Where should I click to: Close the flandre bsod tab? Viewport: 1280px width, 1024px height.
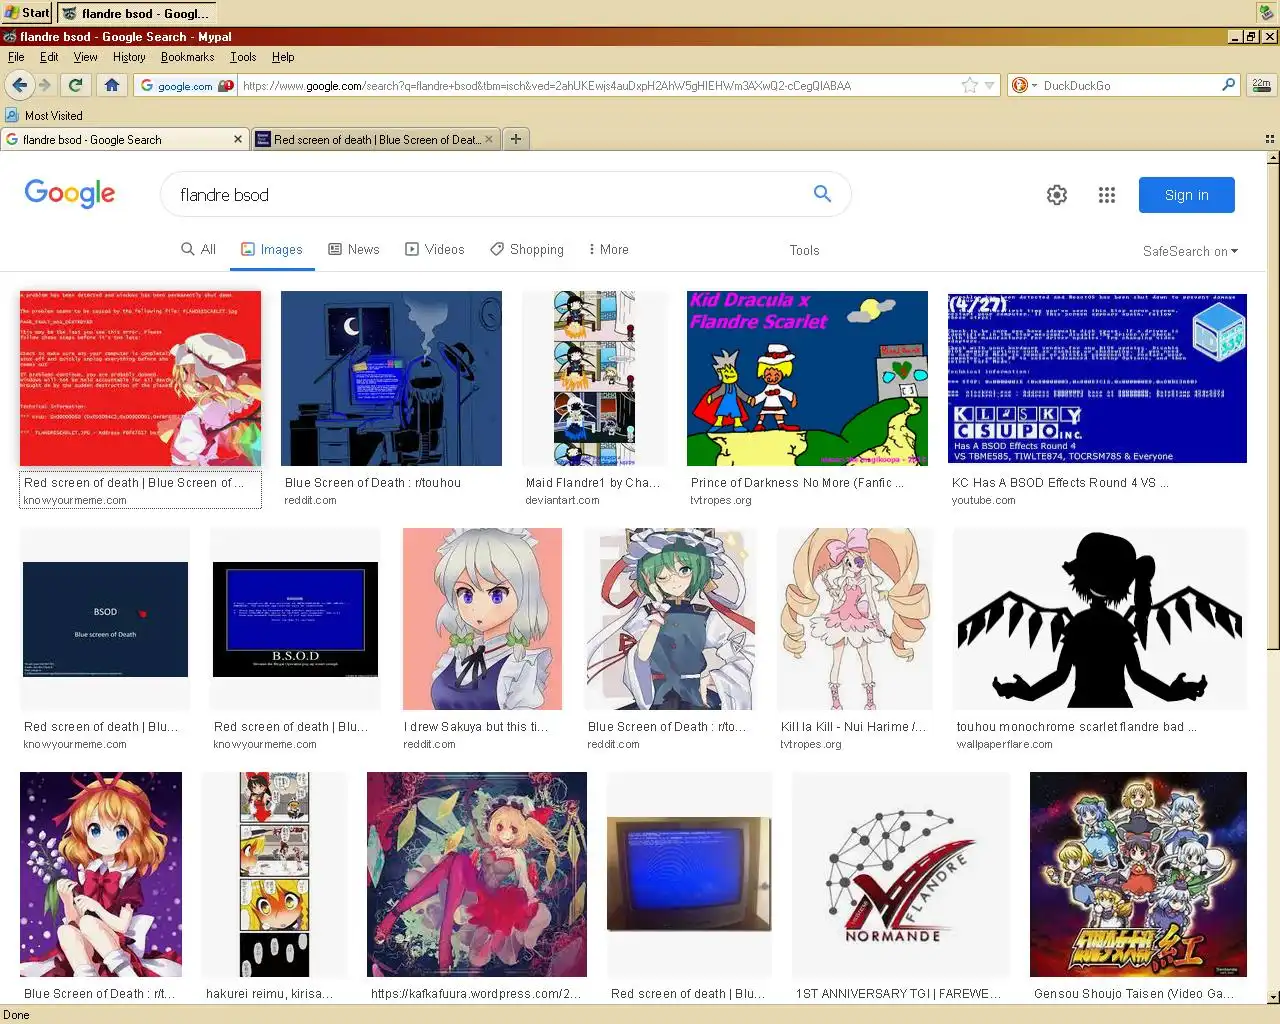tap(238, 139)
